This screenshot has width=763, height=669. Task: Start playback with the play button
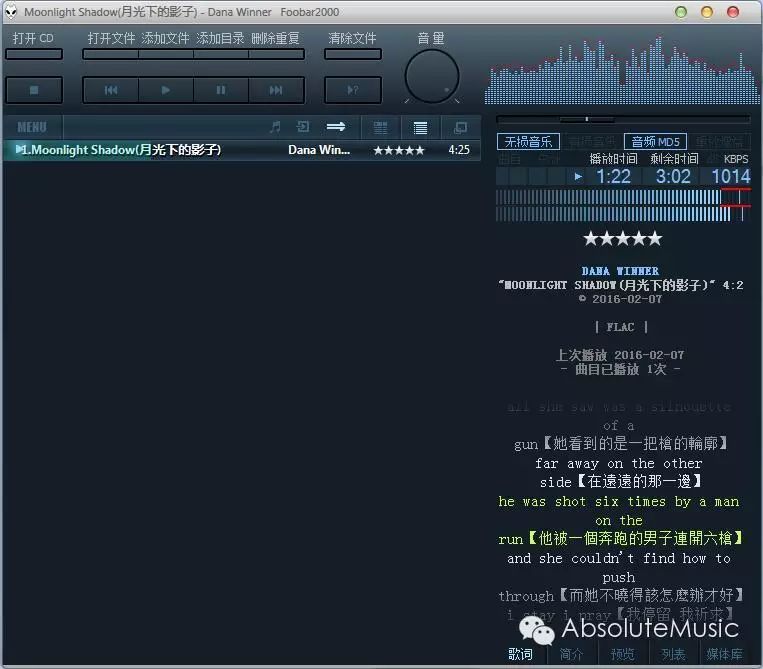(166, 90)
